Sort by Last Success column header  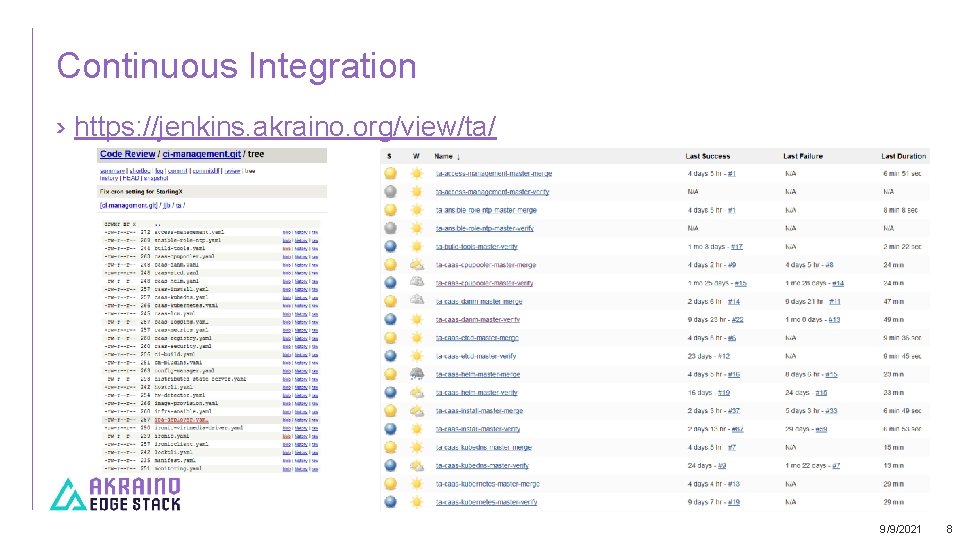[x=708, y=156]
